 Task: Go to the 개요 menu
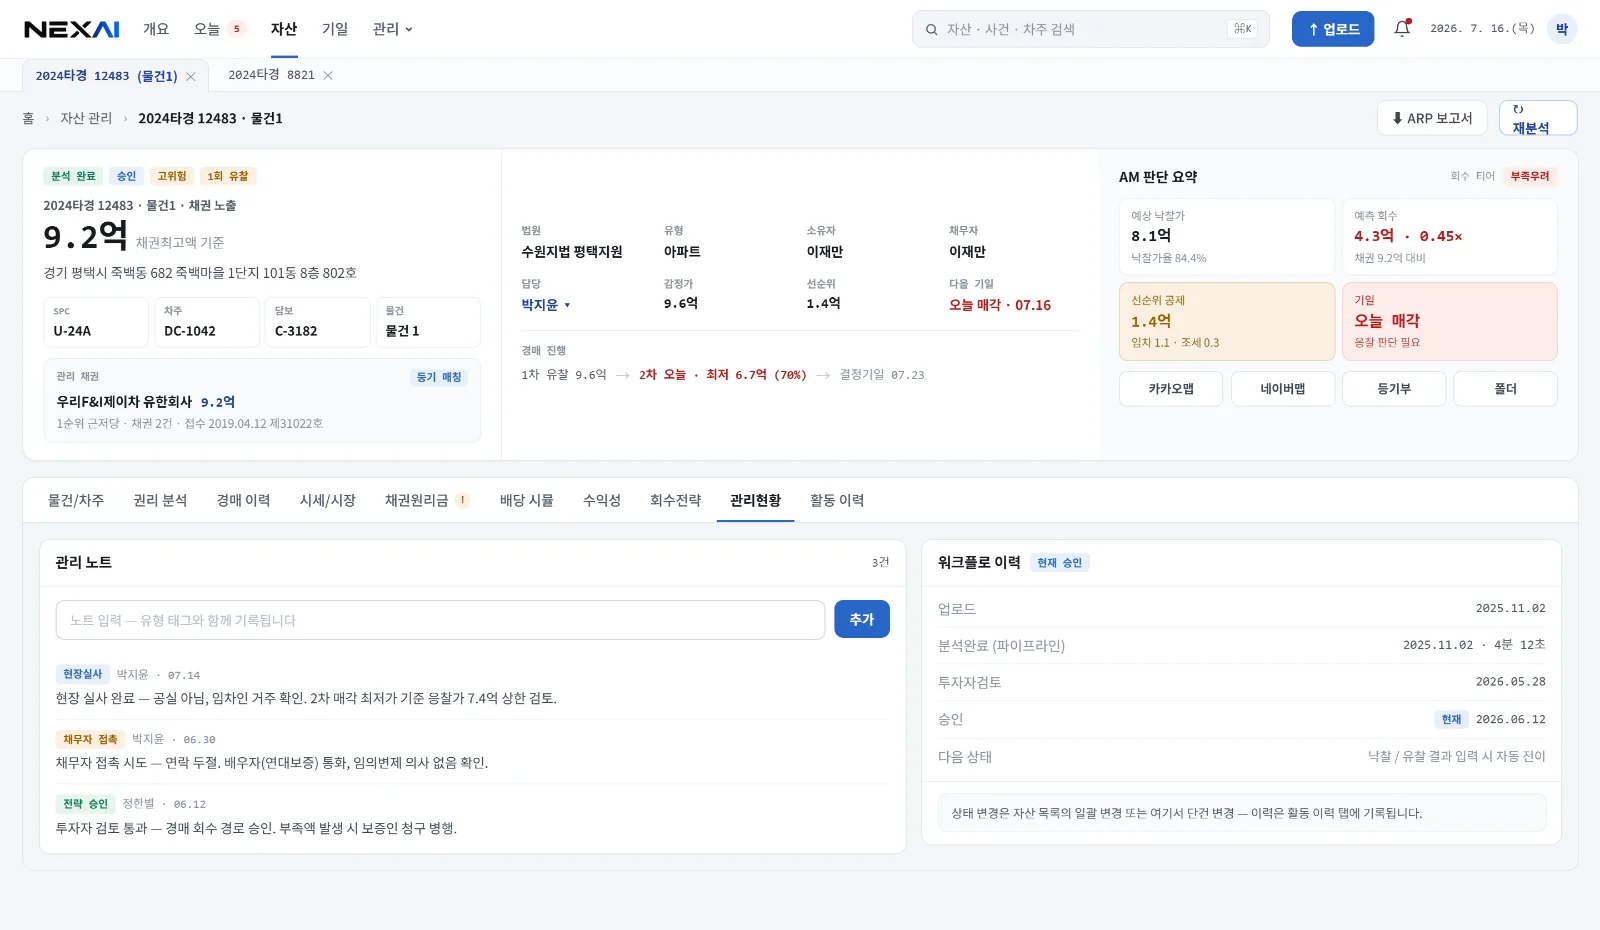click(156, 29)
